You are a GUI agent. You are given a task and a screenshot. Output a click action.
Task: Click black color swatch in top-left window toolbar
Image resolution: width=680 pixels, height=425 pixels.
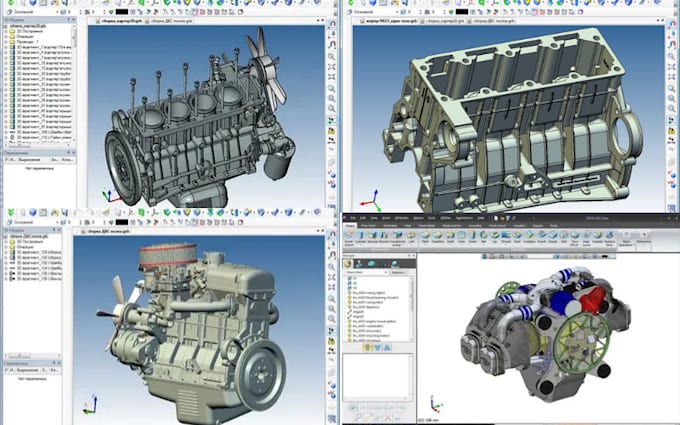point(122,12)
